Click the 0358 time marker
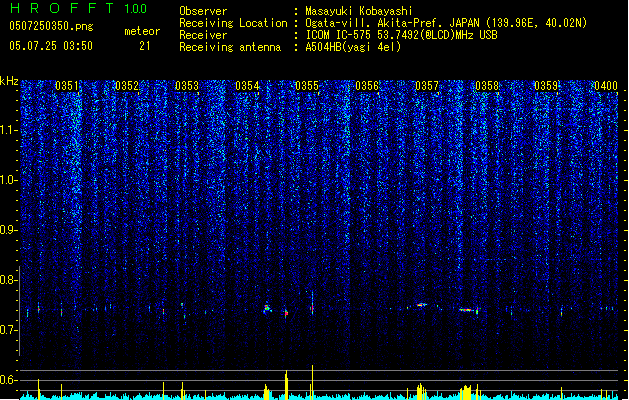This screenshot has width=629, height=400. (x=487, y=86)
